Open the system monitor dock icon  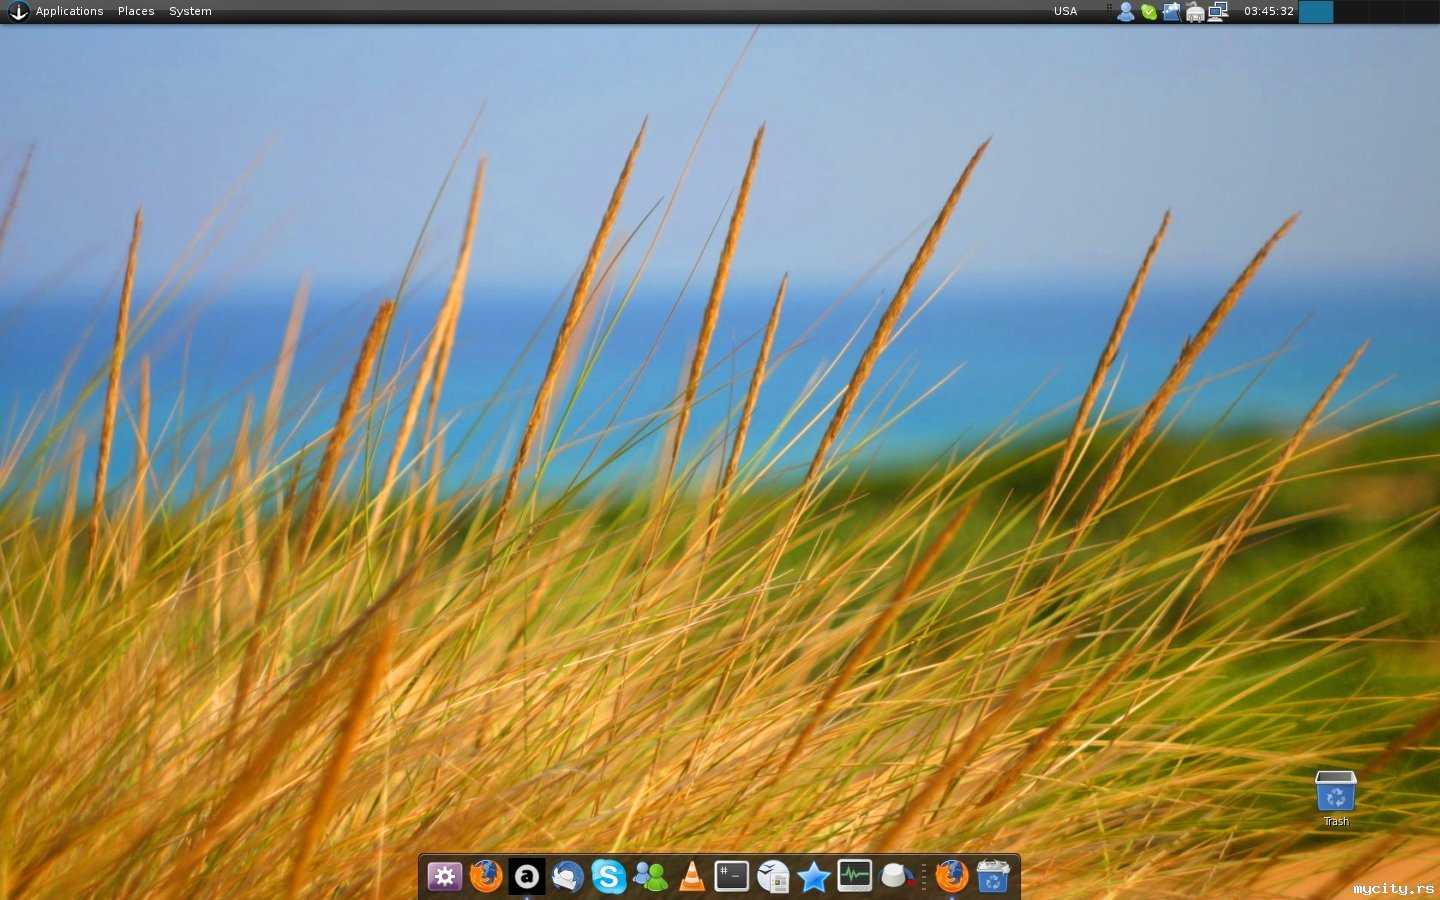coord(855,877)
